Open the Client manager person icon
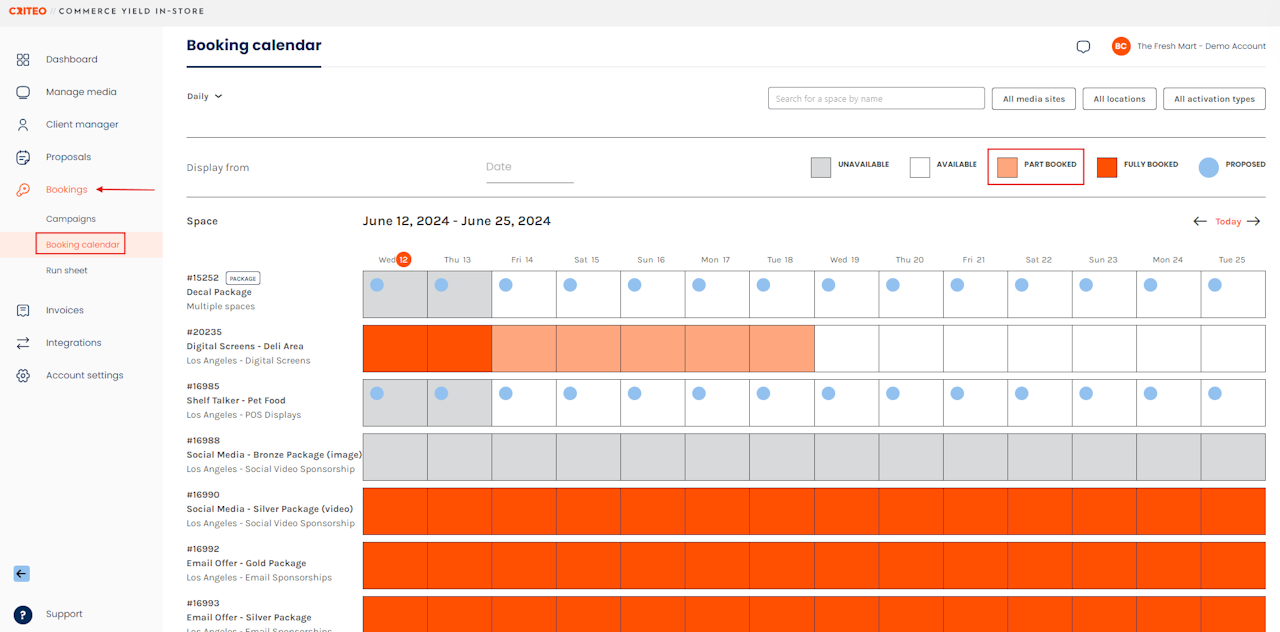1280x632 pixels. point(23,125)
